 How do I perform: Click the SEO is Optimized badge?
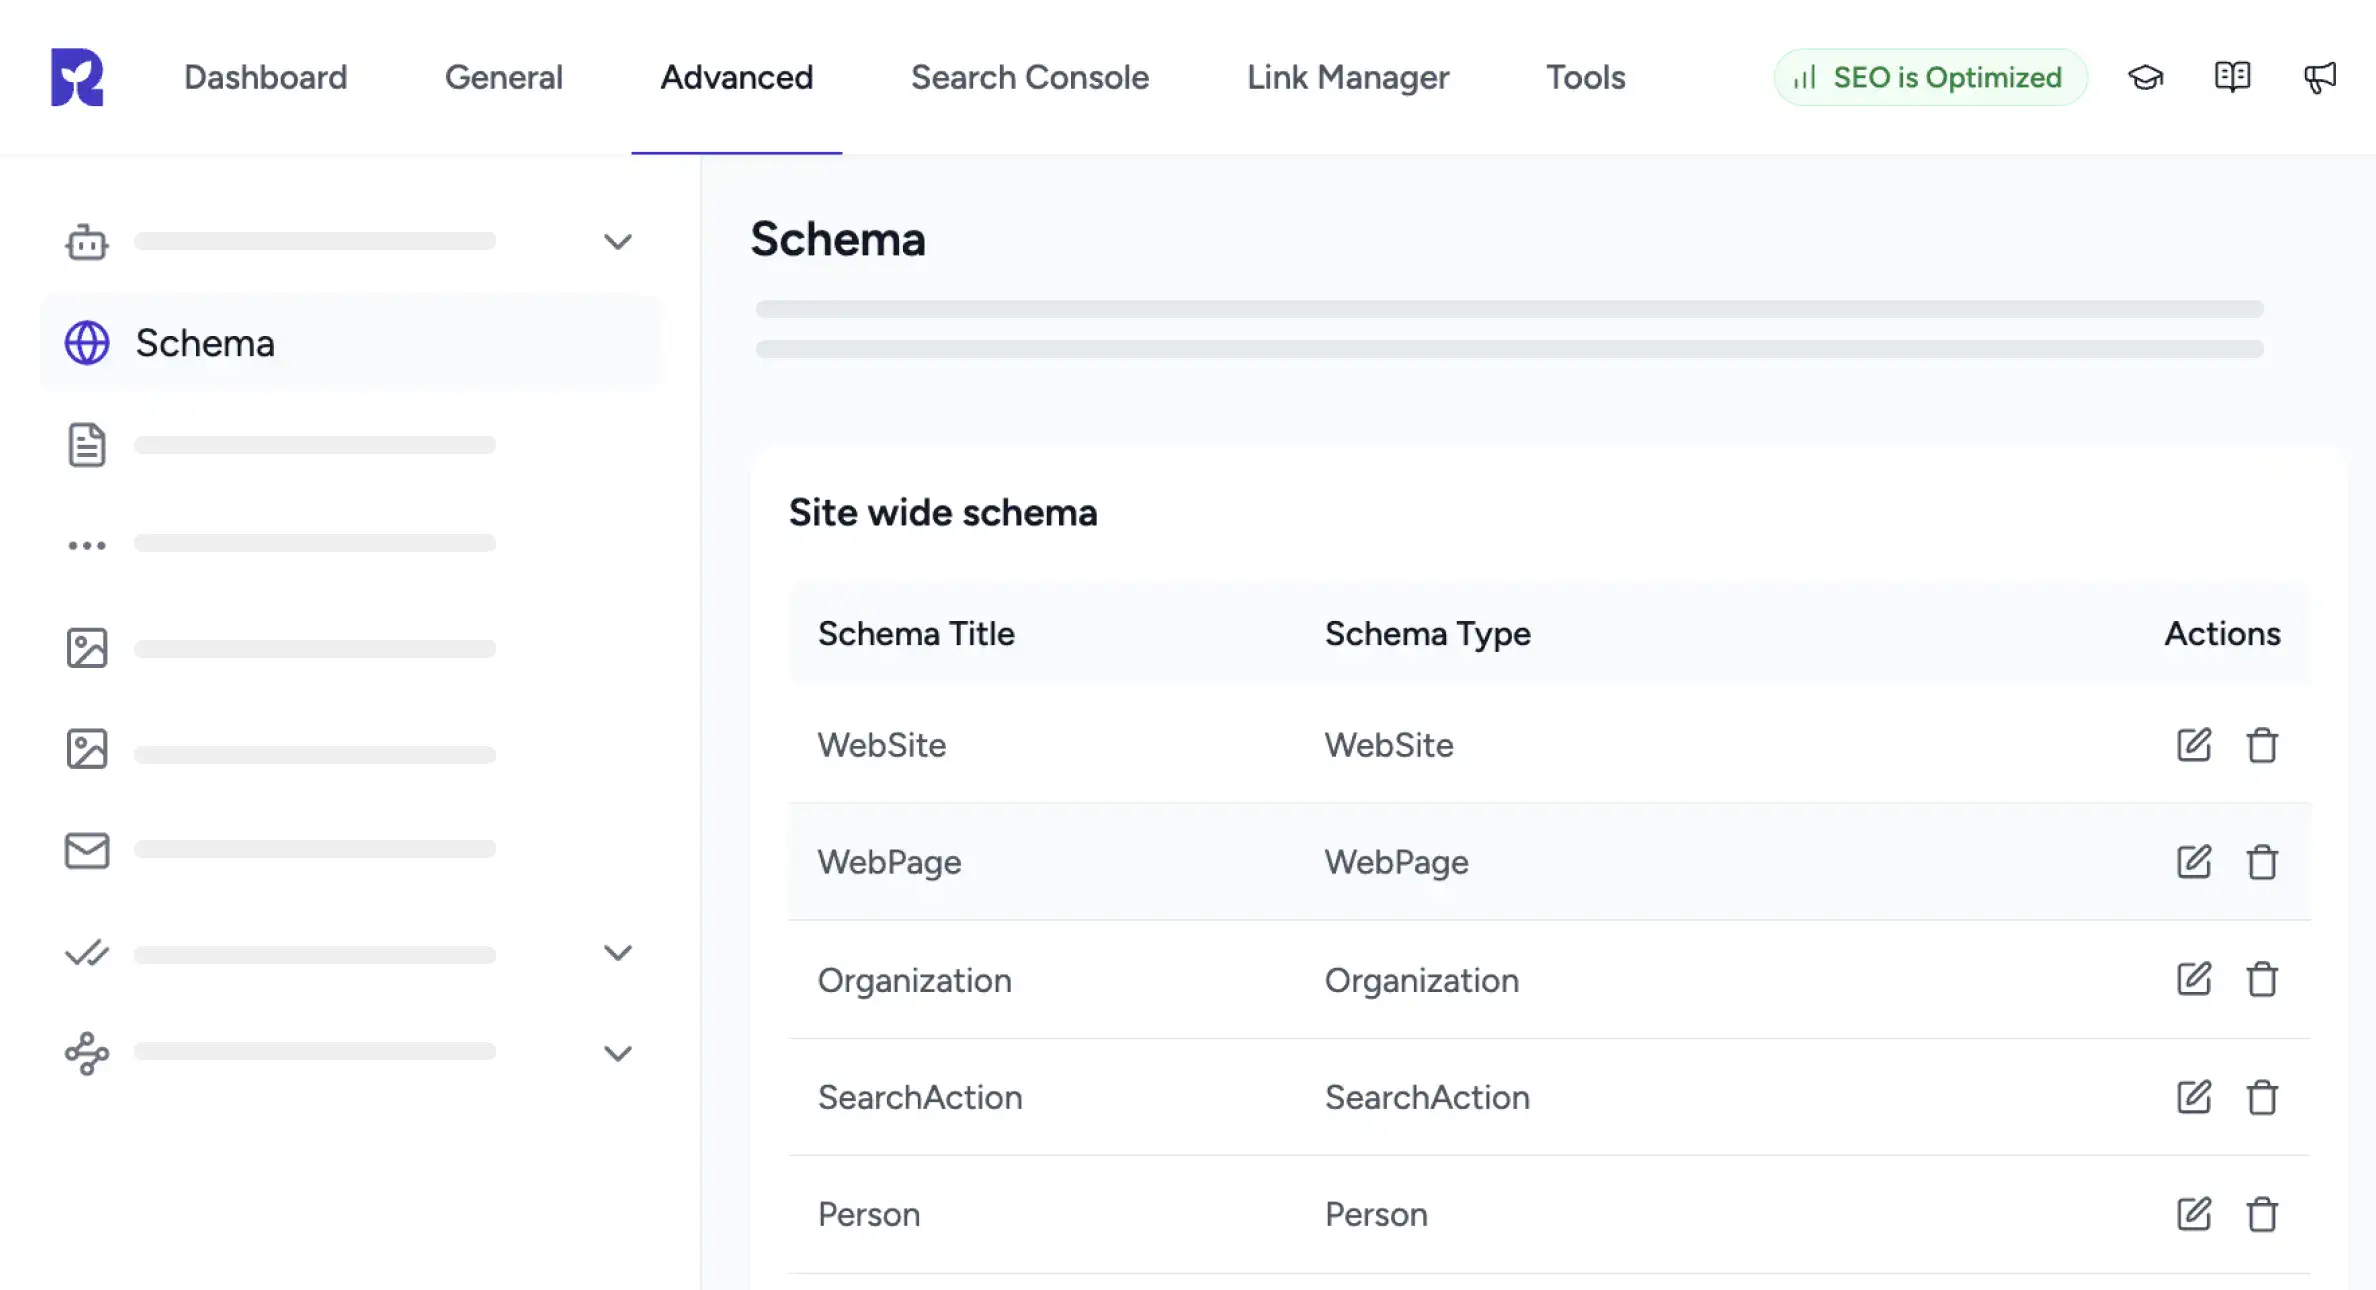click(x=1930, y=77)
